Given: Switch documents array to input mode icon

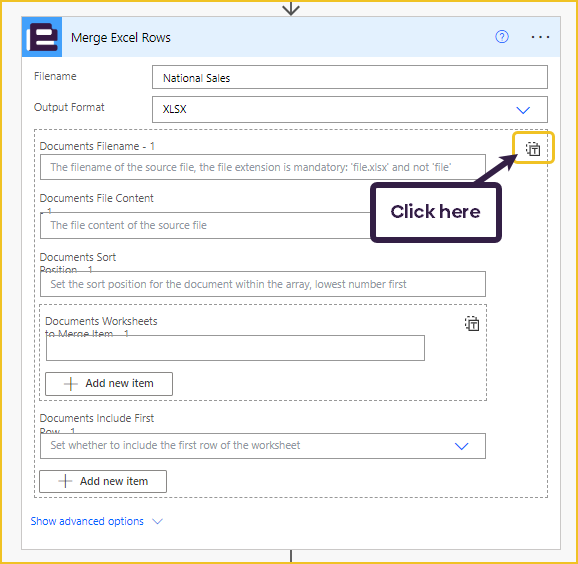Looking at the screenshot, I should click(533, 149).
